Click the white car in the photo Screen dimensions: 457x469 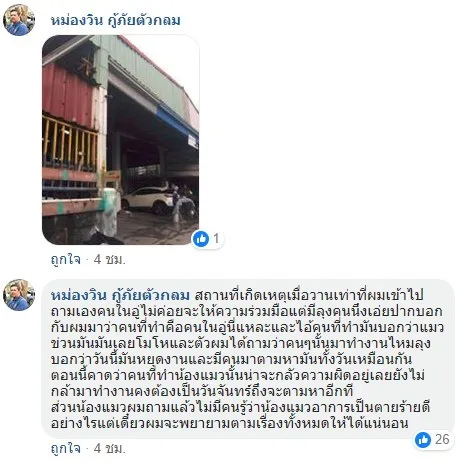click(x=149, y=199)
